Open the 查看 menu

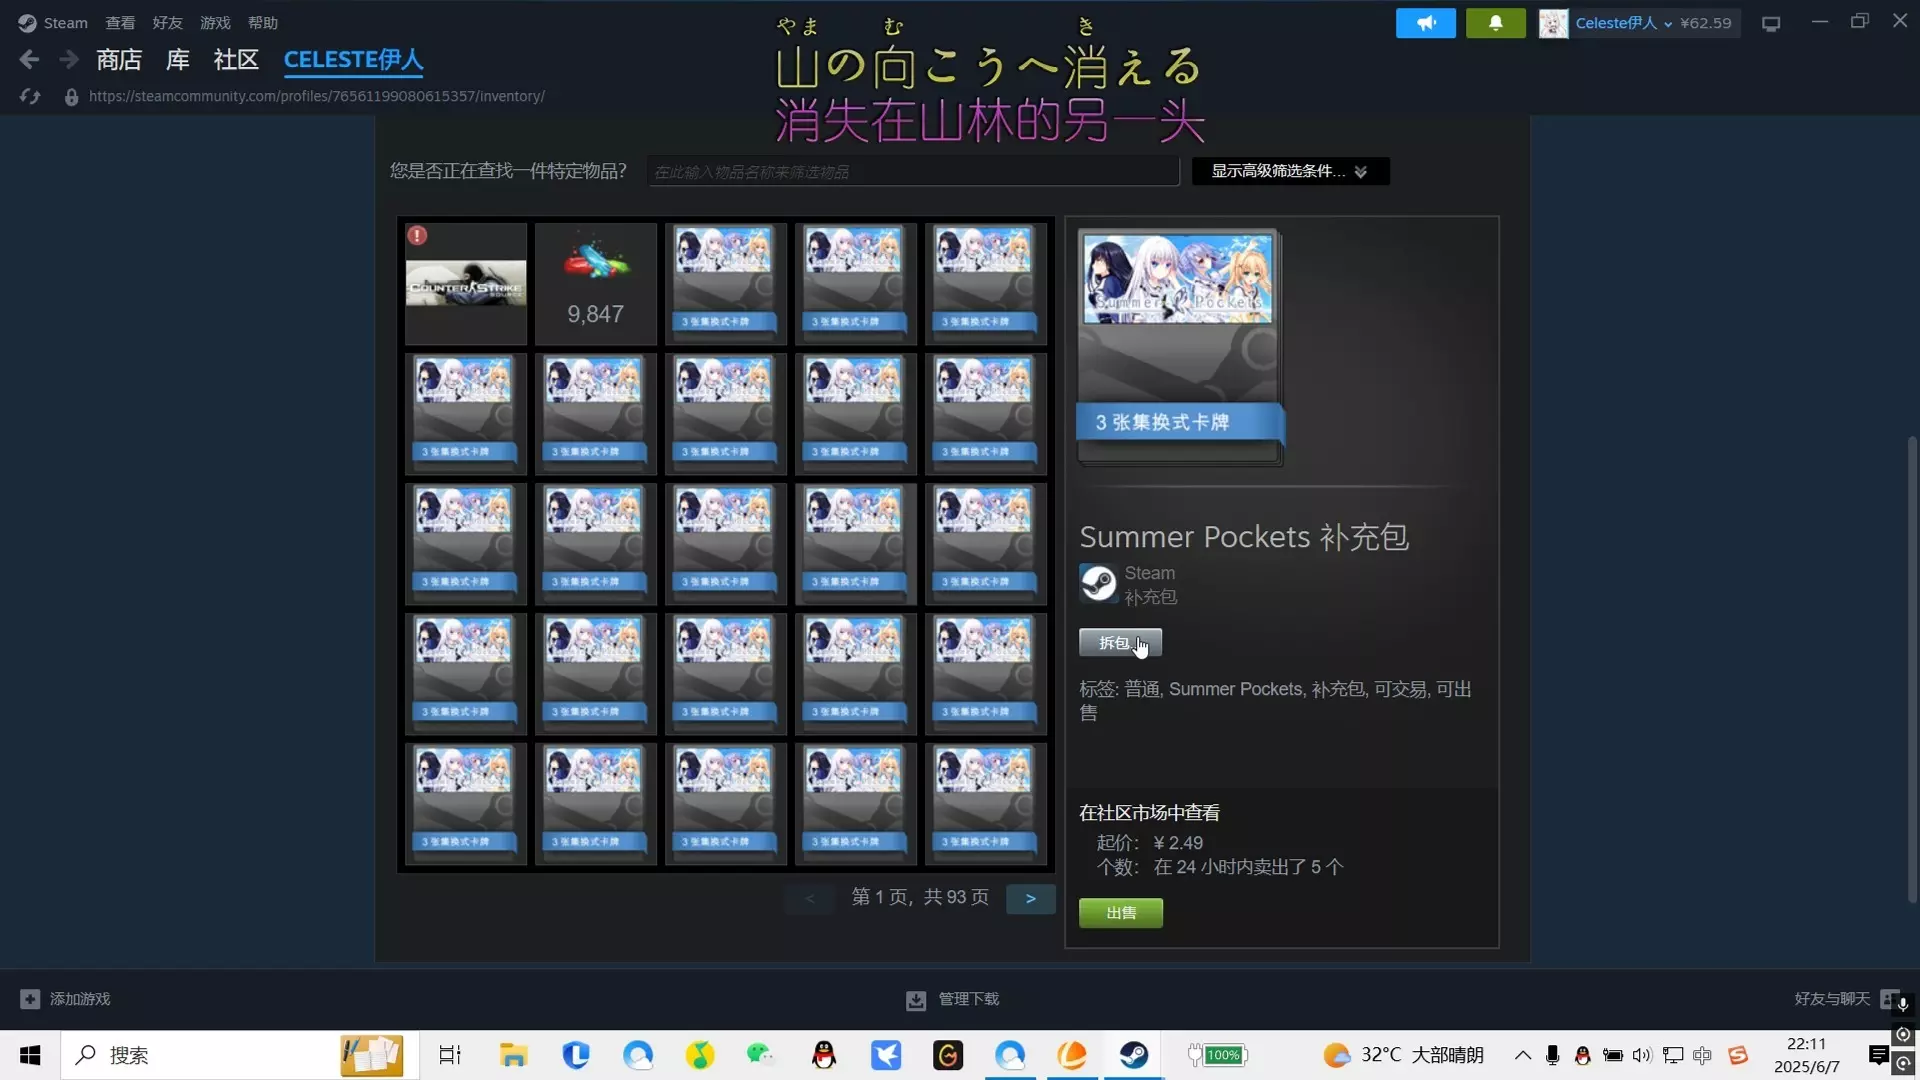[x=120, y=23]
